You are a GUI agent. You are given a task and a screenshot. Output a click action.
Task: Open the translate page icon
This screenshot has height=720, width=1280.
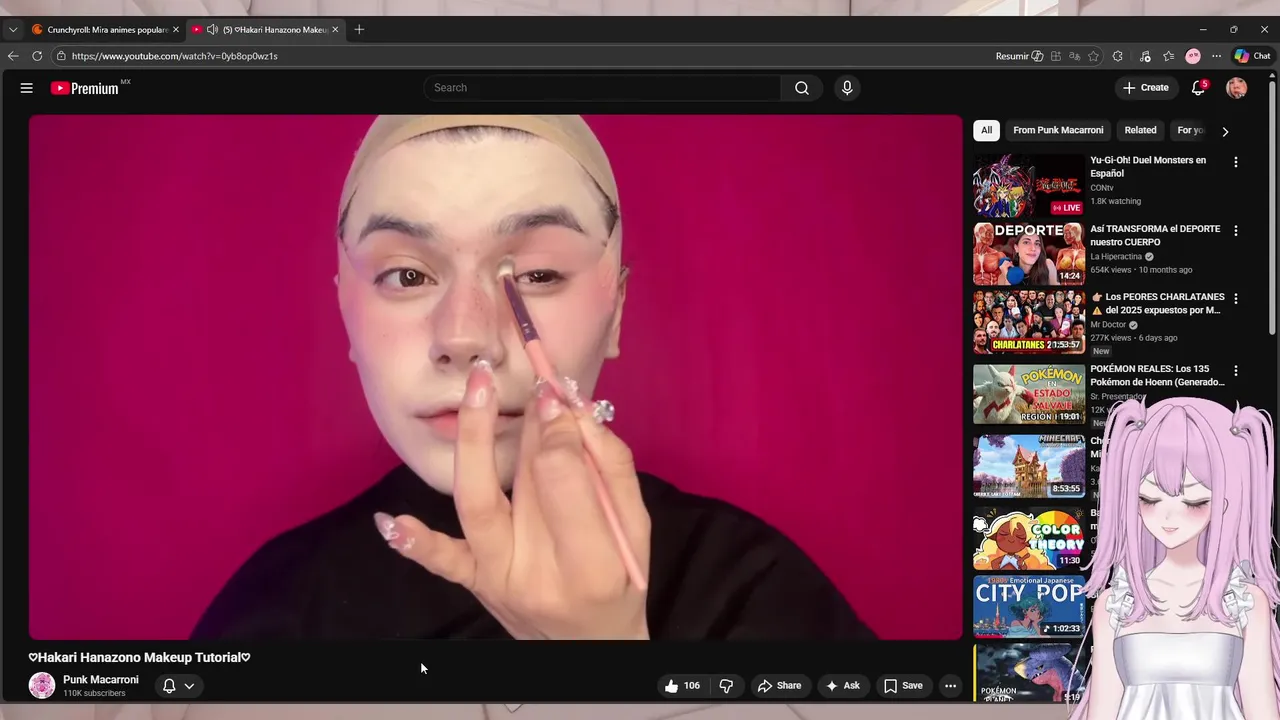point(1074,56)
